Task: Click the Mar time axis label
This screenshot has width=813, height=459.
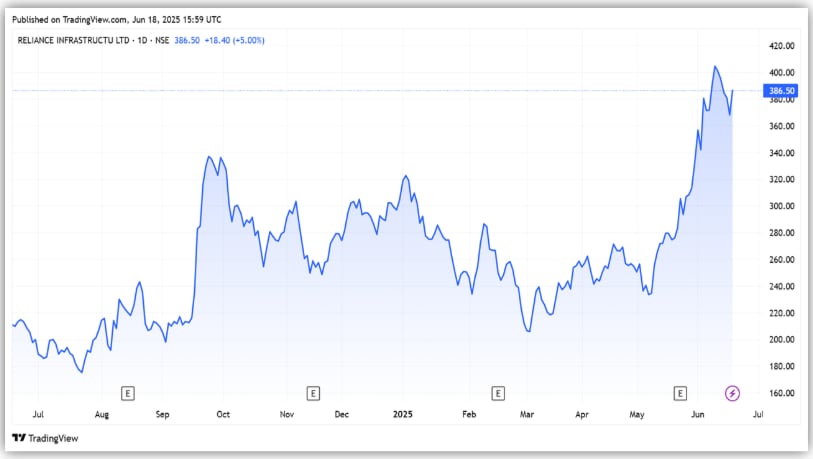Action: click(527, 414)
